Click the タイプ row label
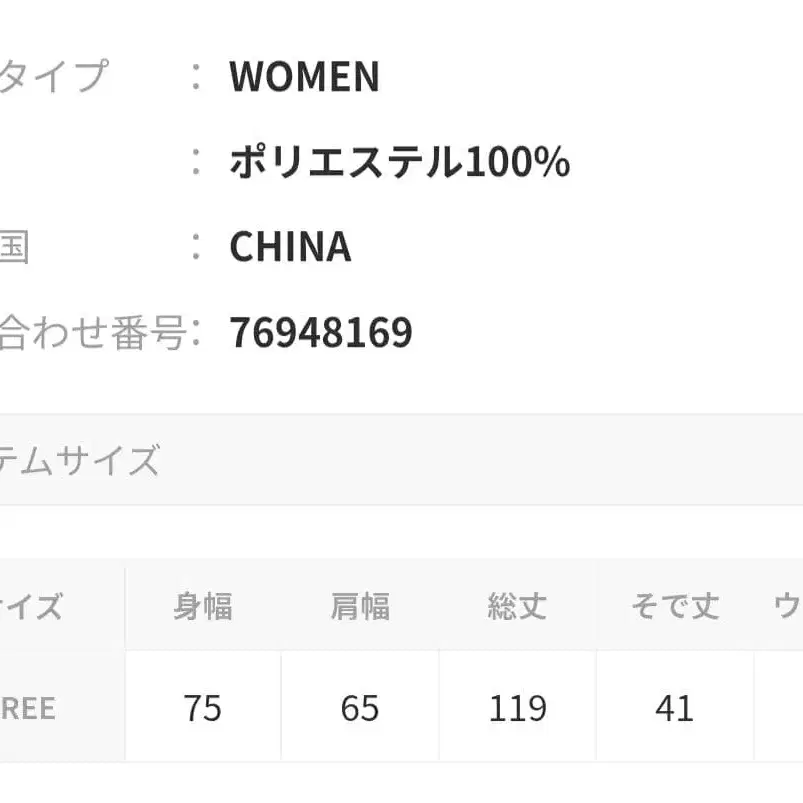Screen dimensions: 803x803 pyautogui.click(x=52, y=77)
